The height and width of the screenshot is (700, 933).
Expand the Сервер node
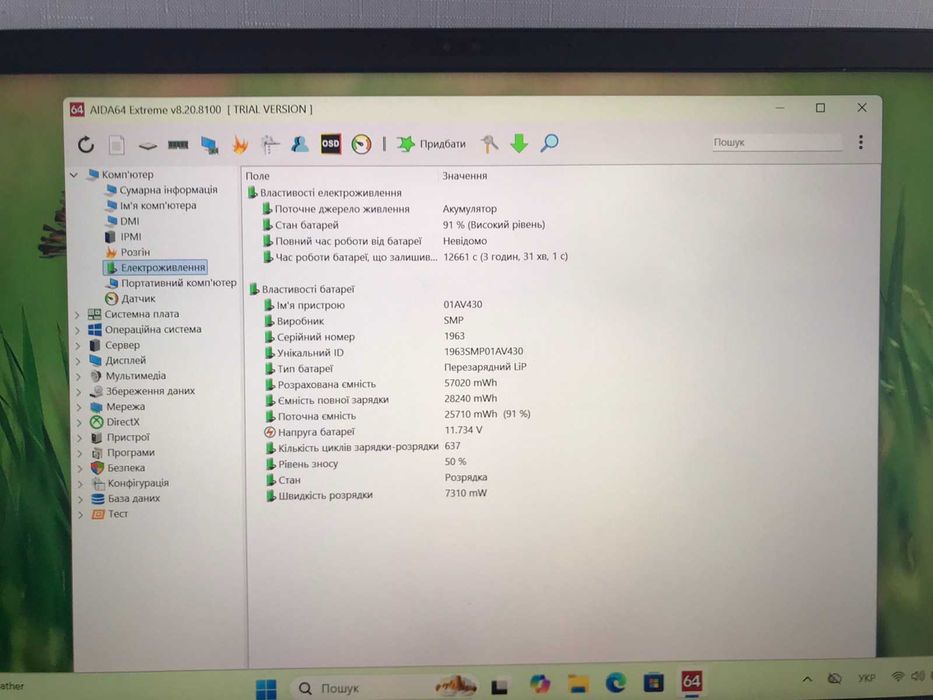(x=78, y=345)
